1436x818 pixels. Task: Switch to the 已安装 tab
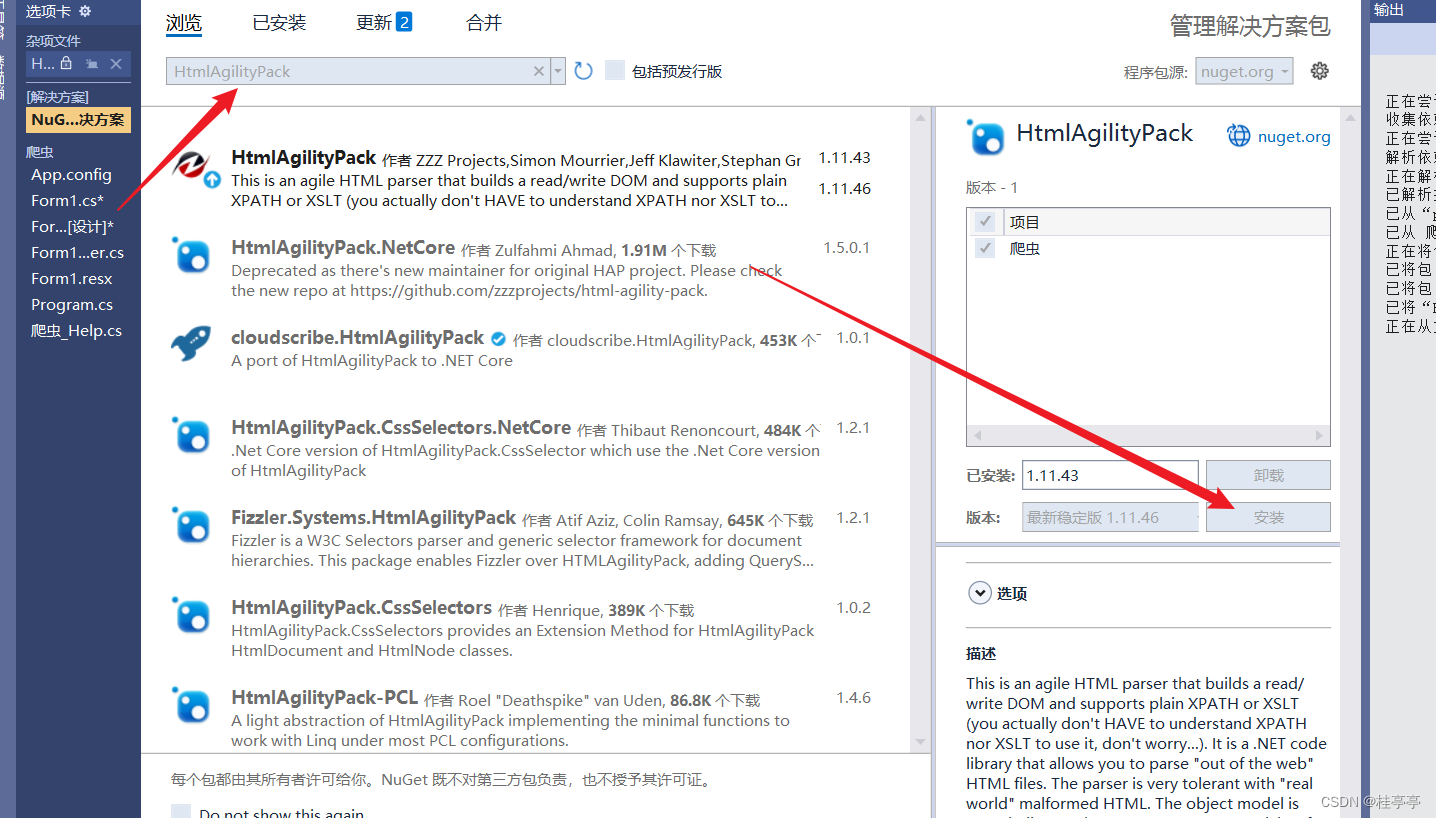point(279,22)
